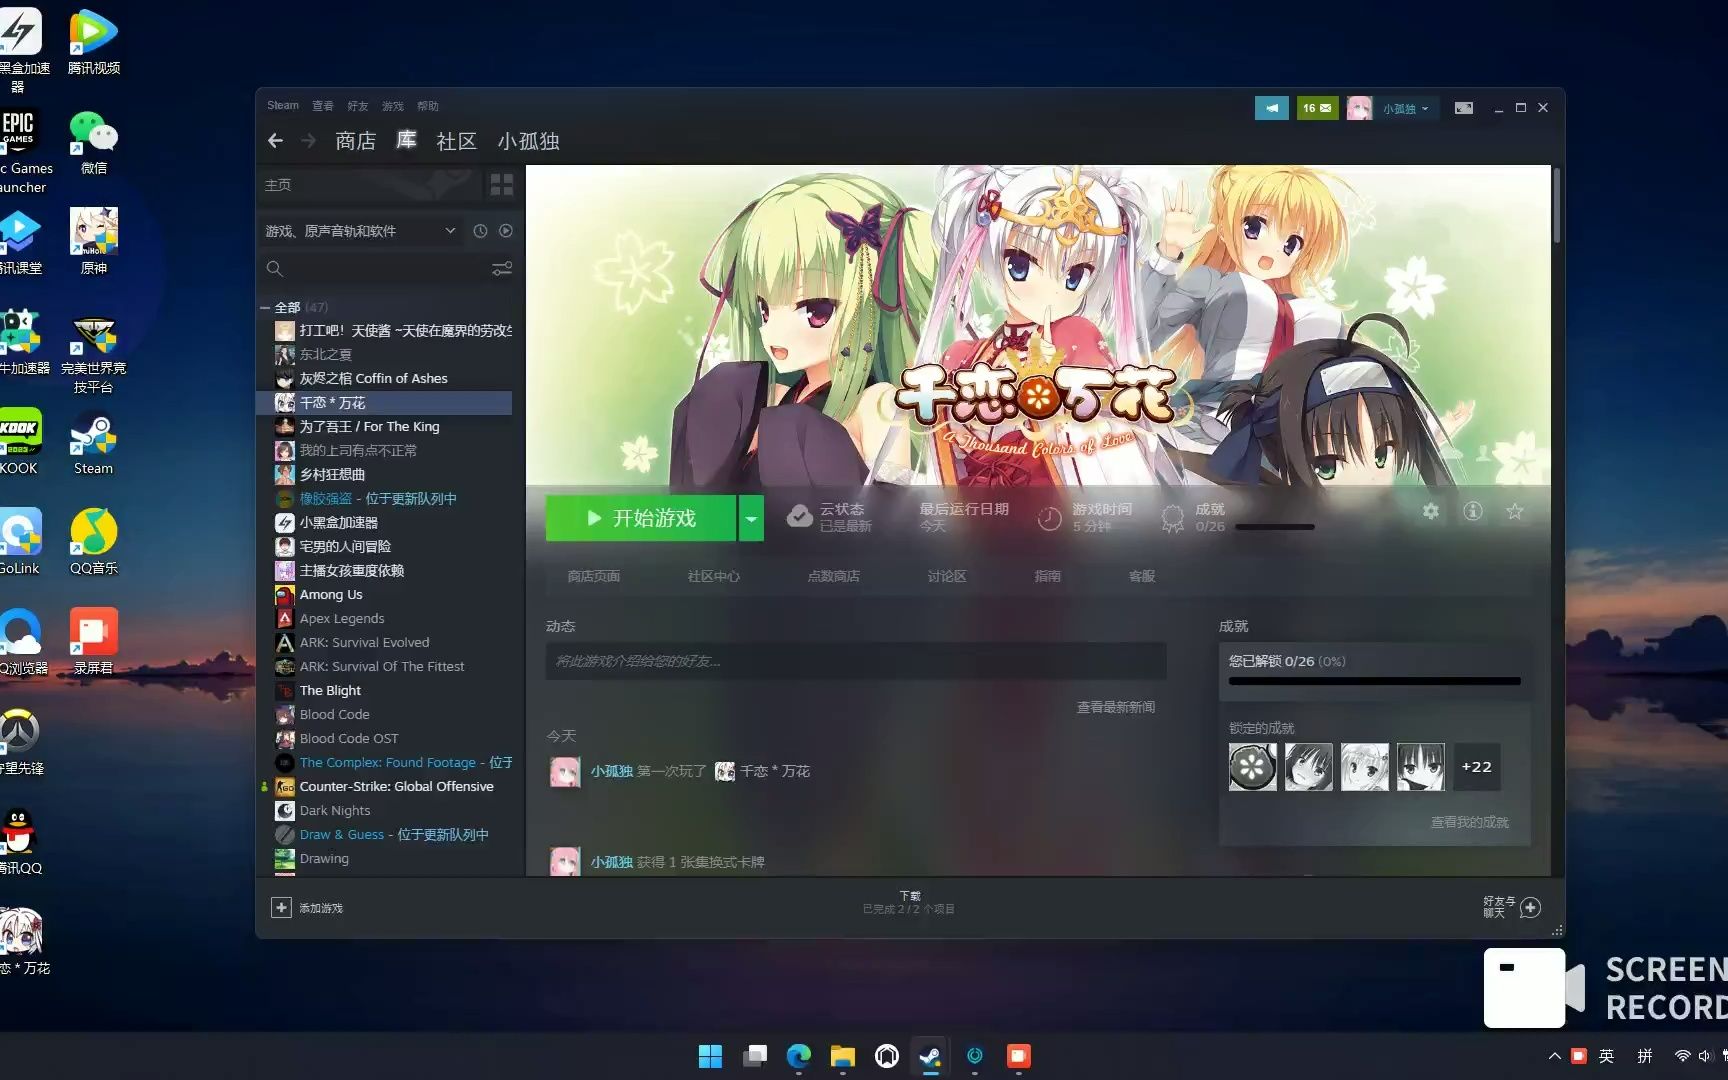Image resolution: width=1728 pixels, height=1080 pixels.
Task: Click the 查看最新新闻 link
Action: (x=1115, y=707)
